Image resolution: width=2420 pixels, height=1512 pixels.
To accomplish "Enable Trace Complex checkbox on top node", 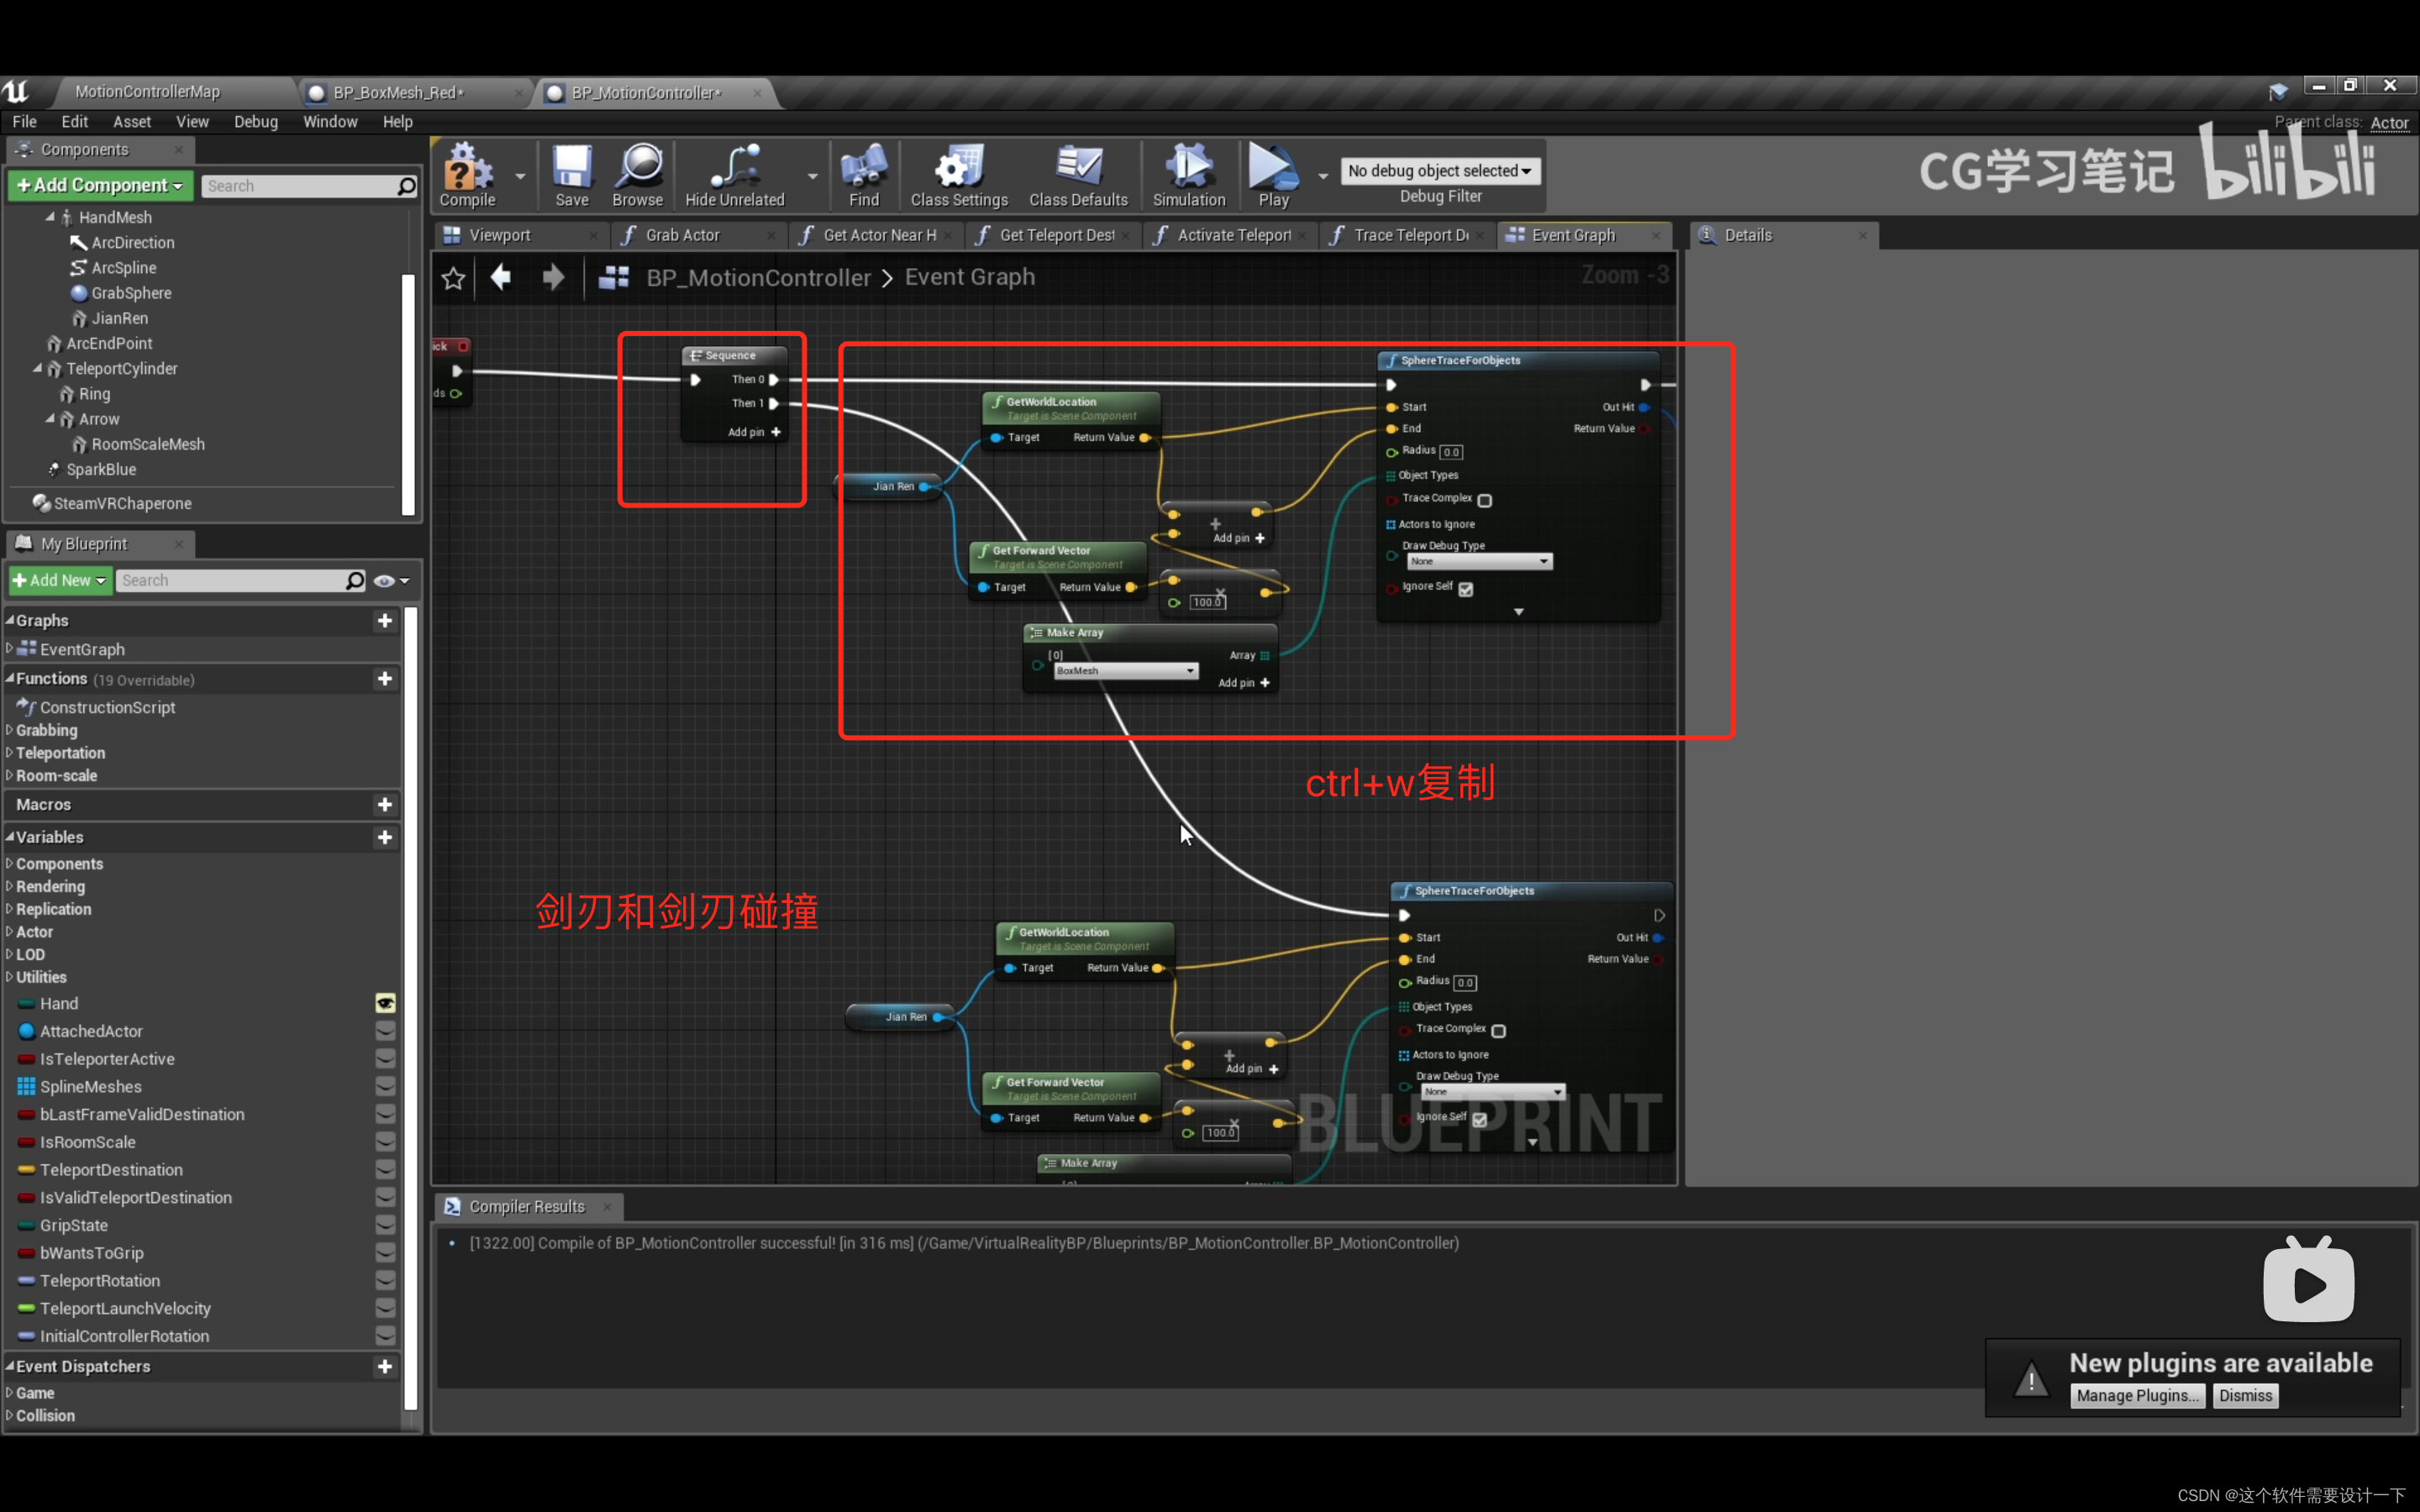I will coord(1485,500).
